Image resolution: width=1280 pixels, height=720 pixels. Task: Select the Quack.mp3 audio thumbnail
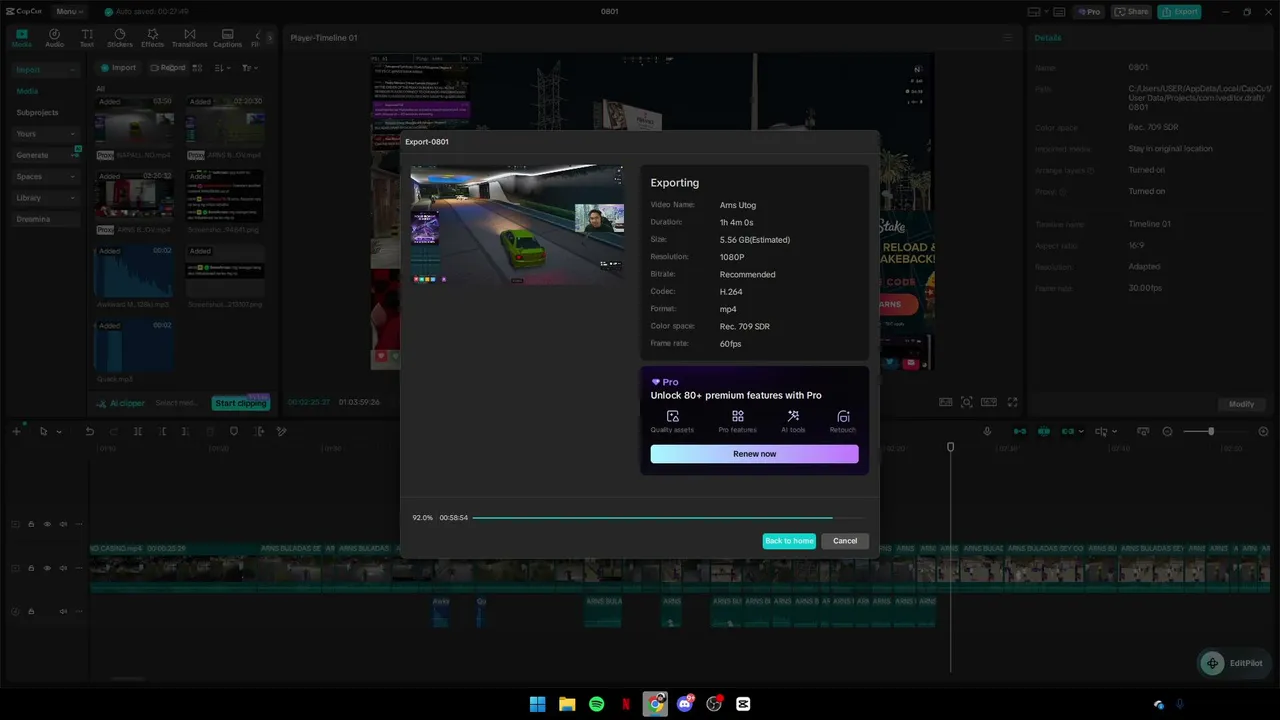click(134, 345)
